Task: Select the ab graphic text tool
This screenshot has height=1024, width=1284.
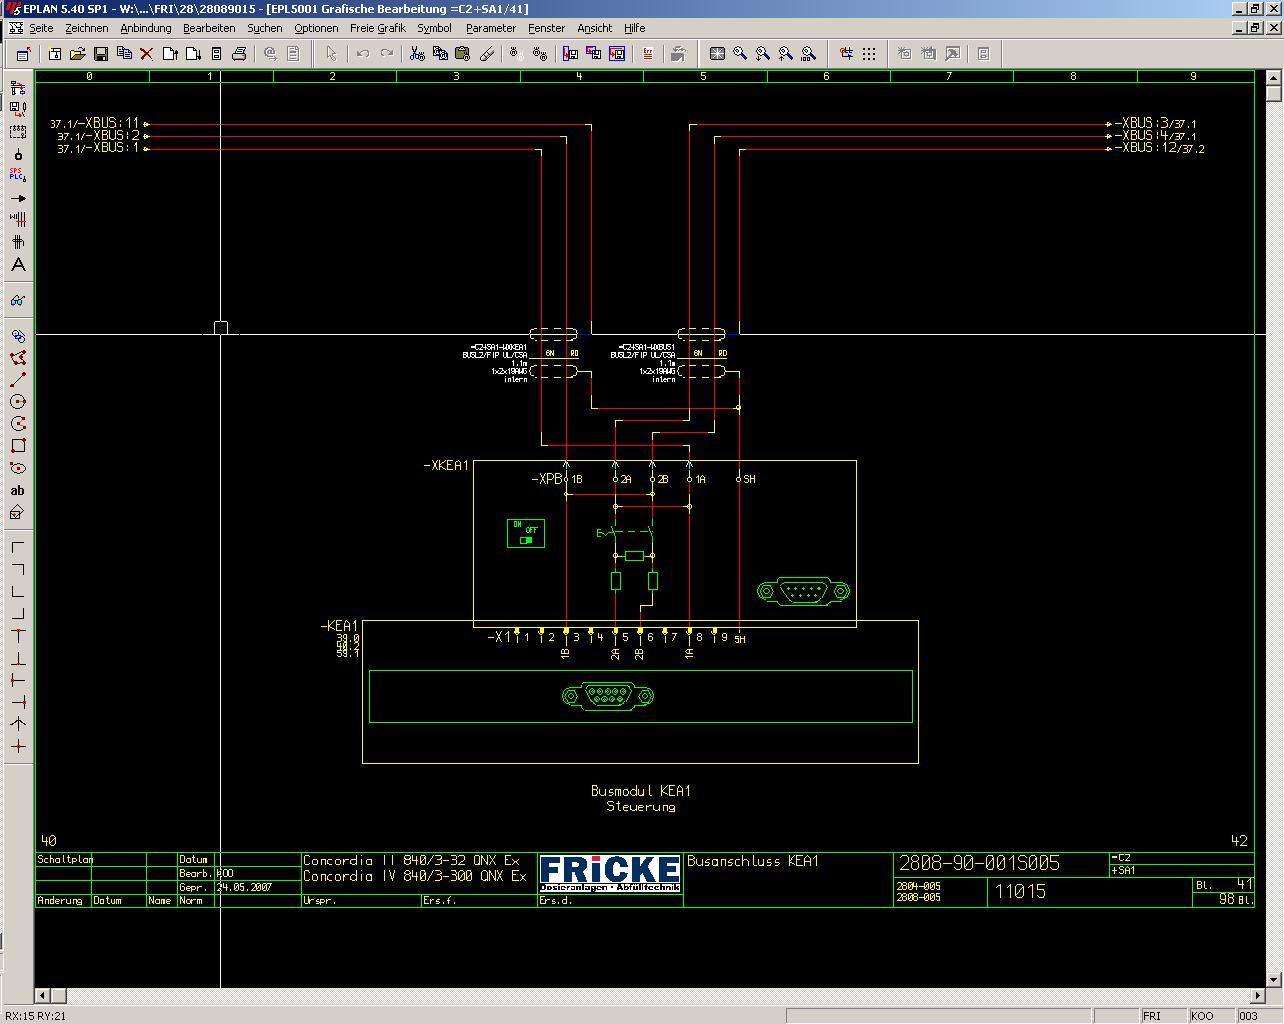Action: click(x=17, y=490)
